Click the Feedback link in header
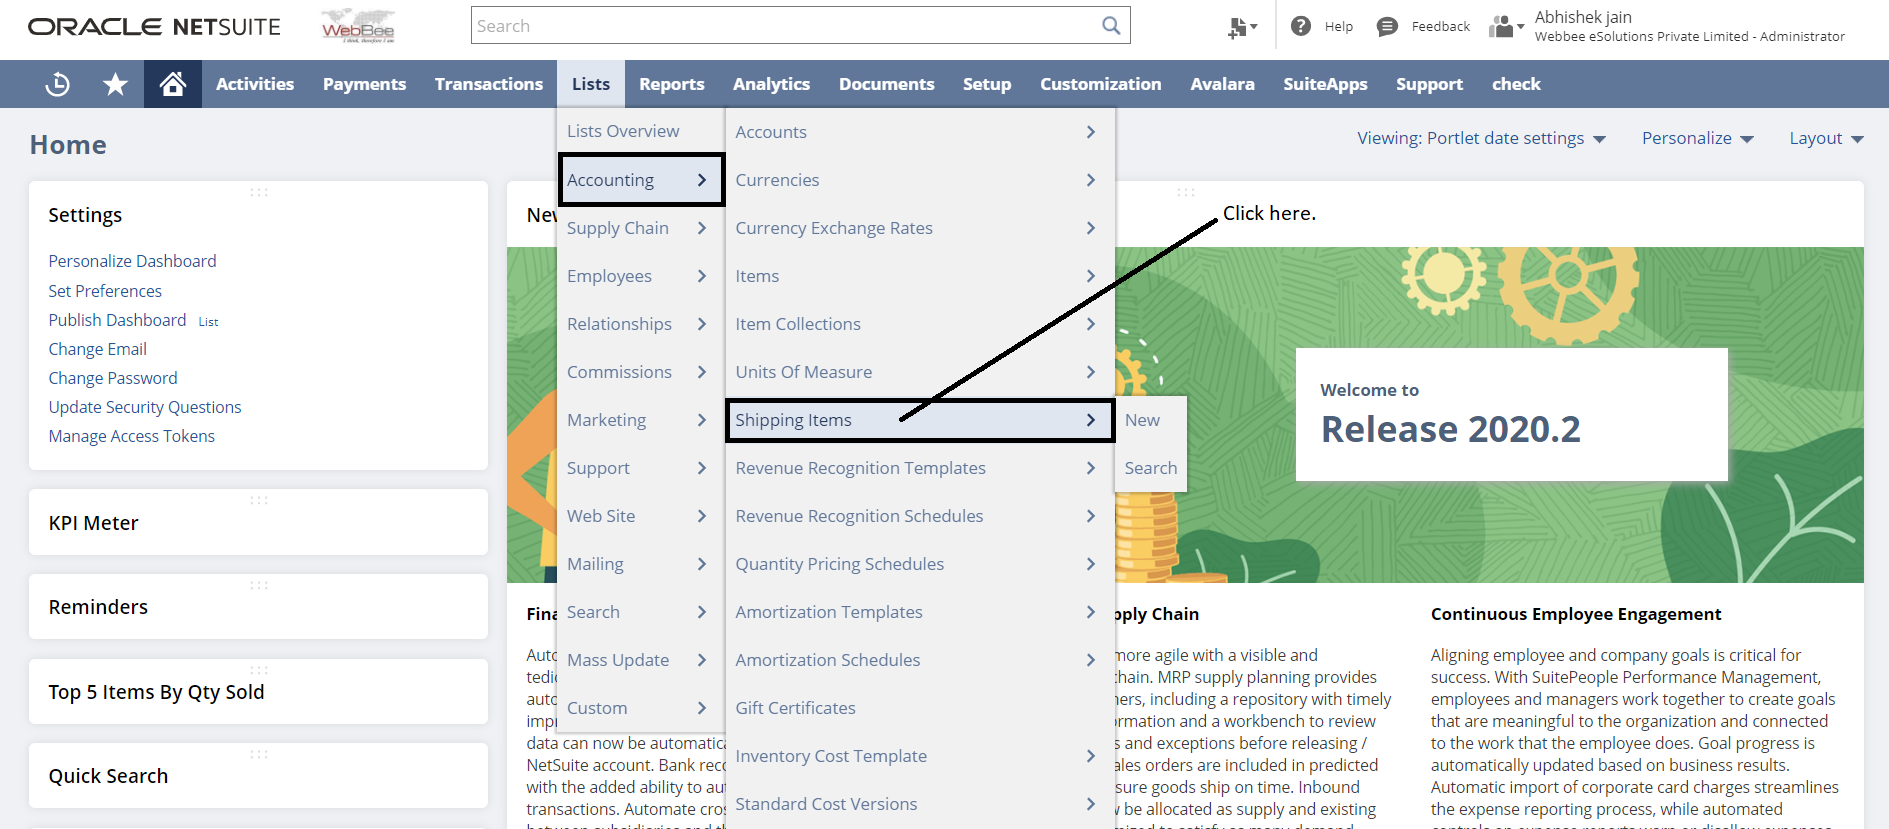The image size is (1889, 829). click(x=1441, y=27)
